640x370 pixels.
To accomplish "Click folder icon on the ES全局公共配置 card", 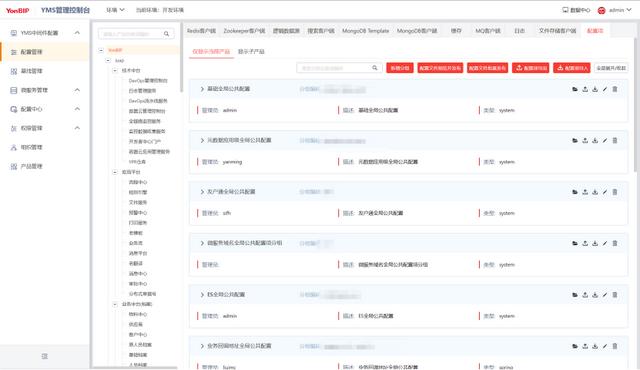I will (575, 295).
